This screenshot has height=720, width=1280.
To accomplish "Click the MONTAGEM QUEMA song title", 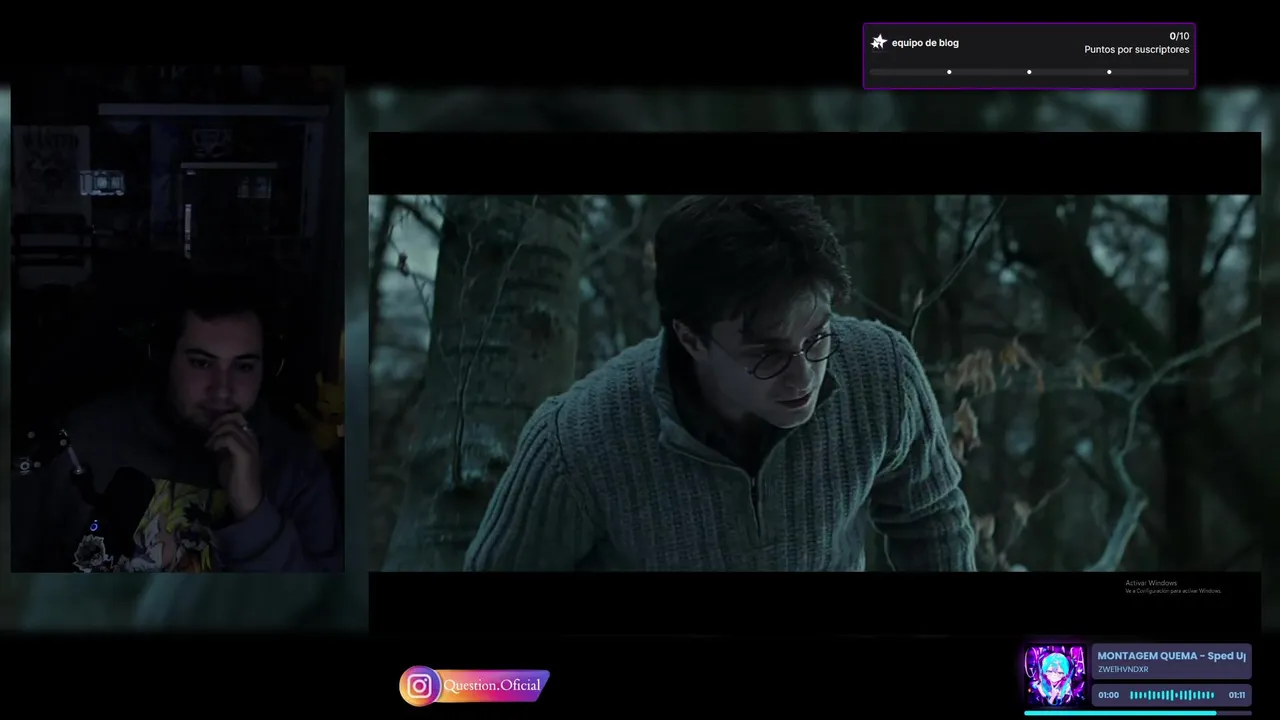I will [x=1171, y=656].
